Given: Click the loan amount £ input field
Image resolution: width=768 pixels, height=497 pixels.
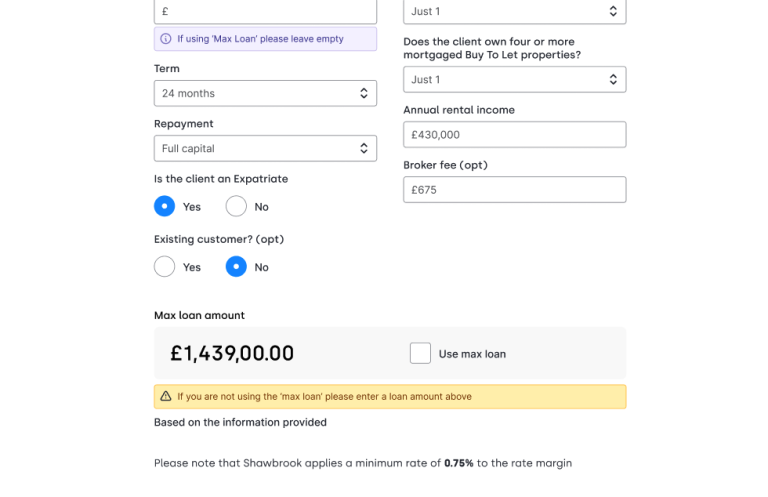Looking at the screenshot, I should pos(265,12).
